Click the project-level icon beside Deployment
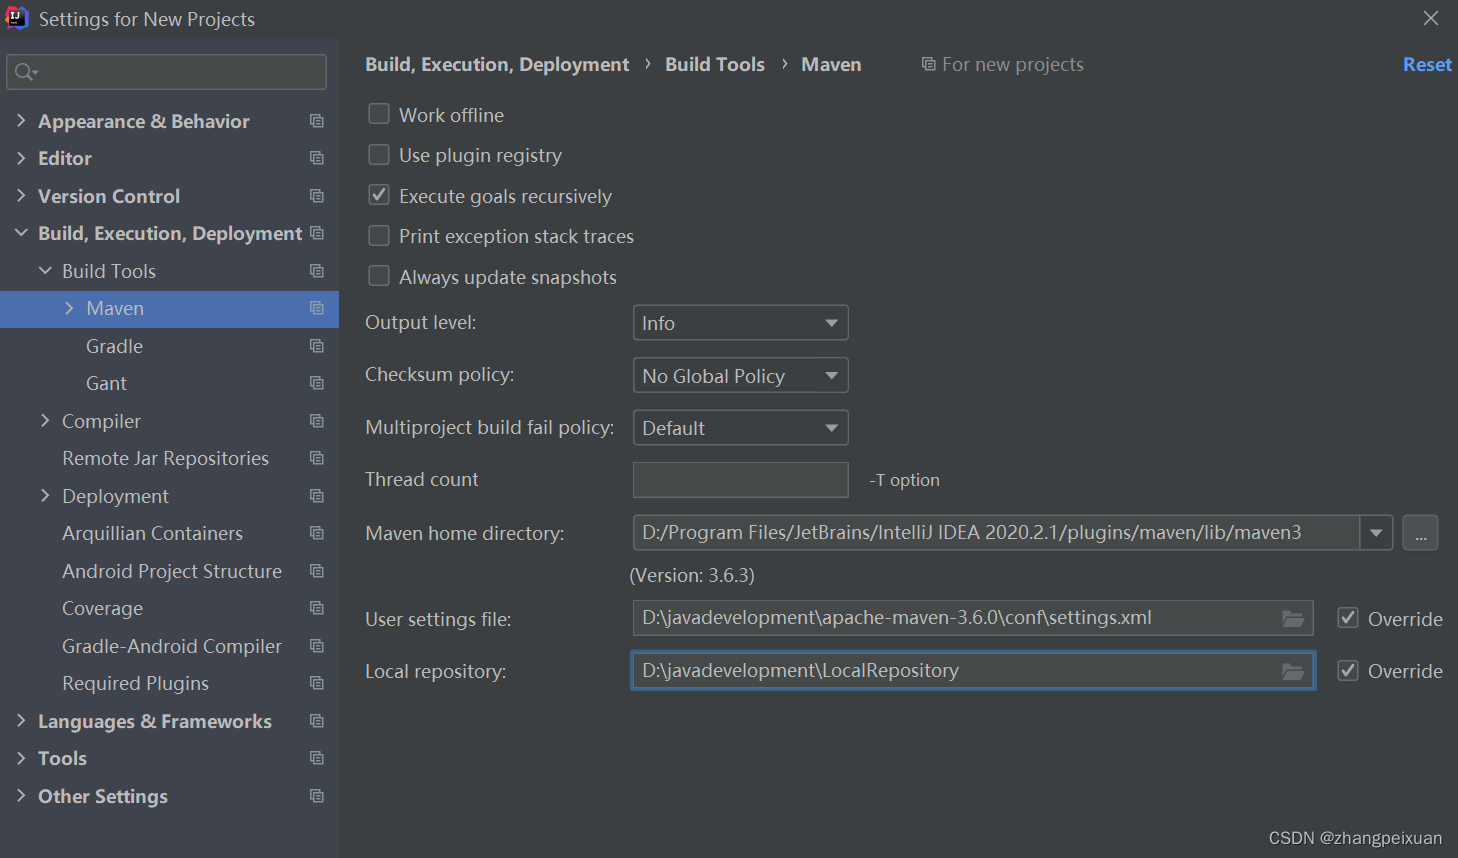1458x858 pixels. click(x=317, y=496)
